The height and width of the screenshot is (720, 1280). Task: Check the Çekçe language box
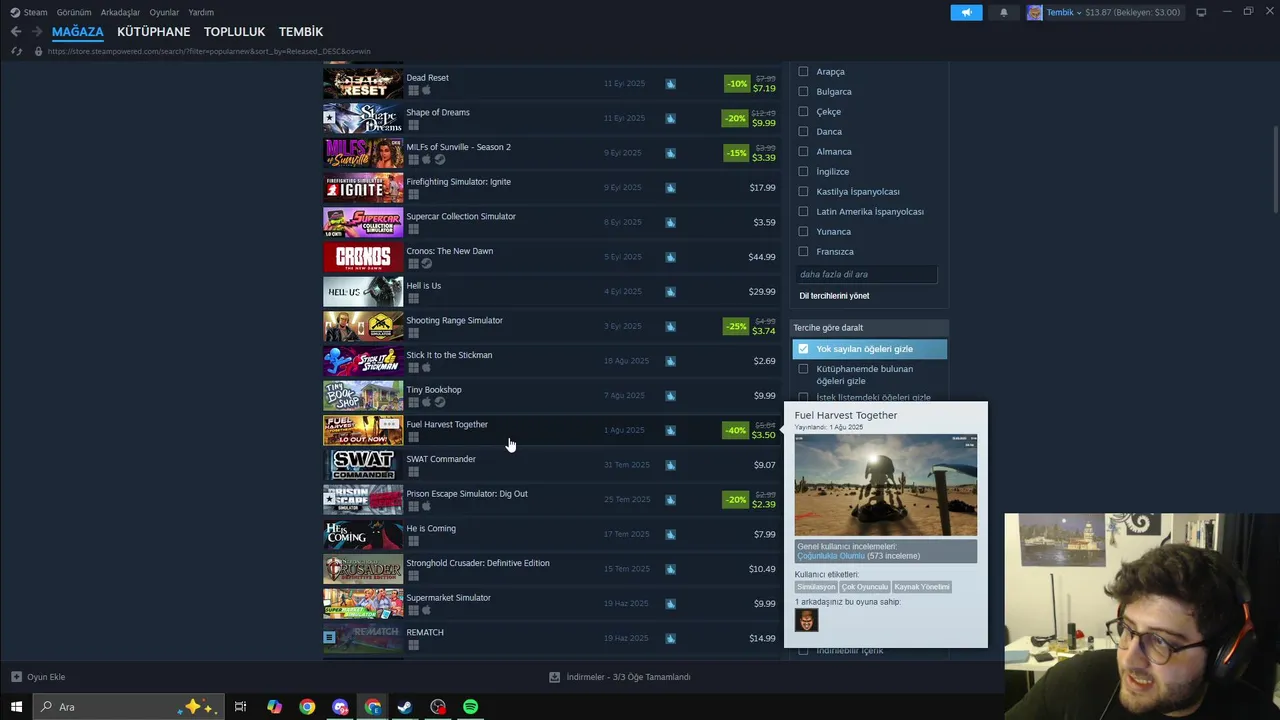[x=803, y=112]
